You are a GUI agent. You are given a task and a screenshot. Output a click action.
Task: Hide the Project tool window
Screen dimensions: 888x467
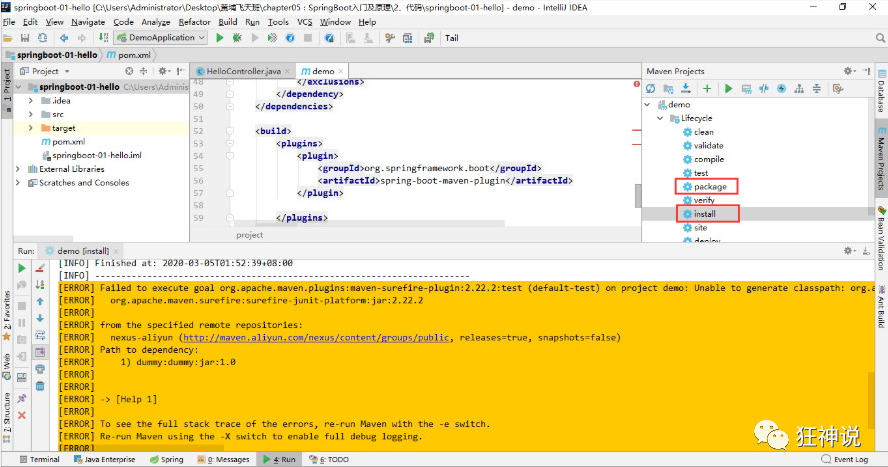(180, 71)
